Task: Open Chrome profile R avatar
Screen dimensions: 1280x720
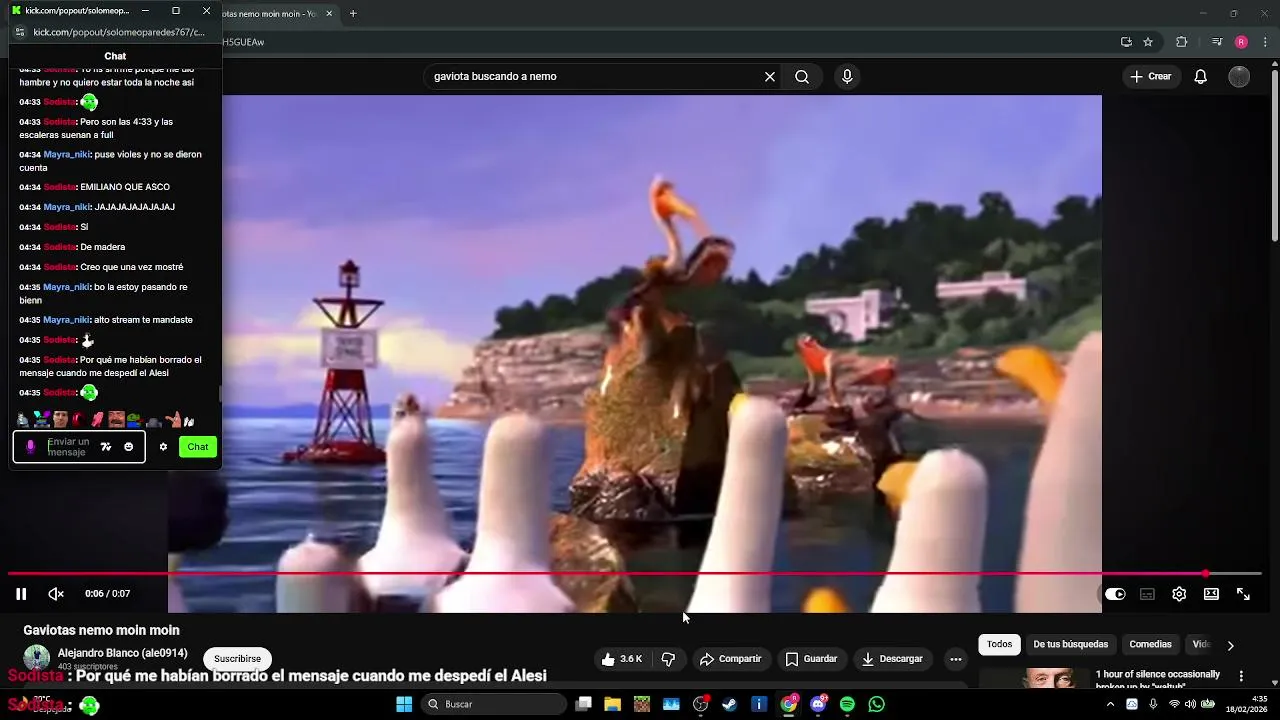Action: (1241, 42)
